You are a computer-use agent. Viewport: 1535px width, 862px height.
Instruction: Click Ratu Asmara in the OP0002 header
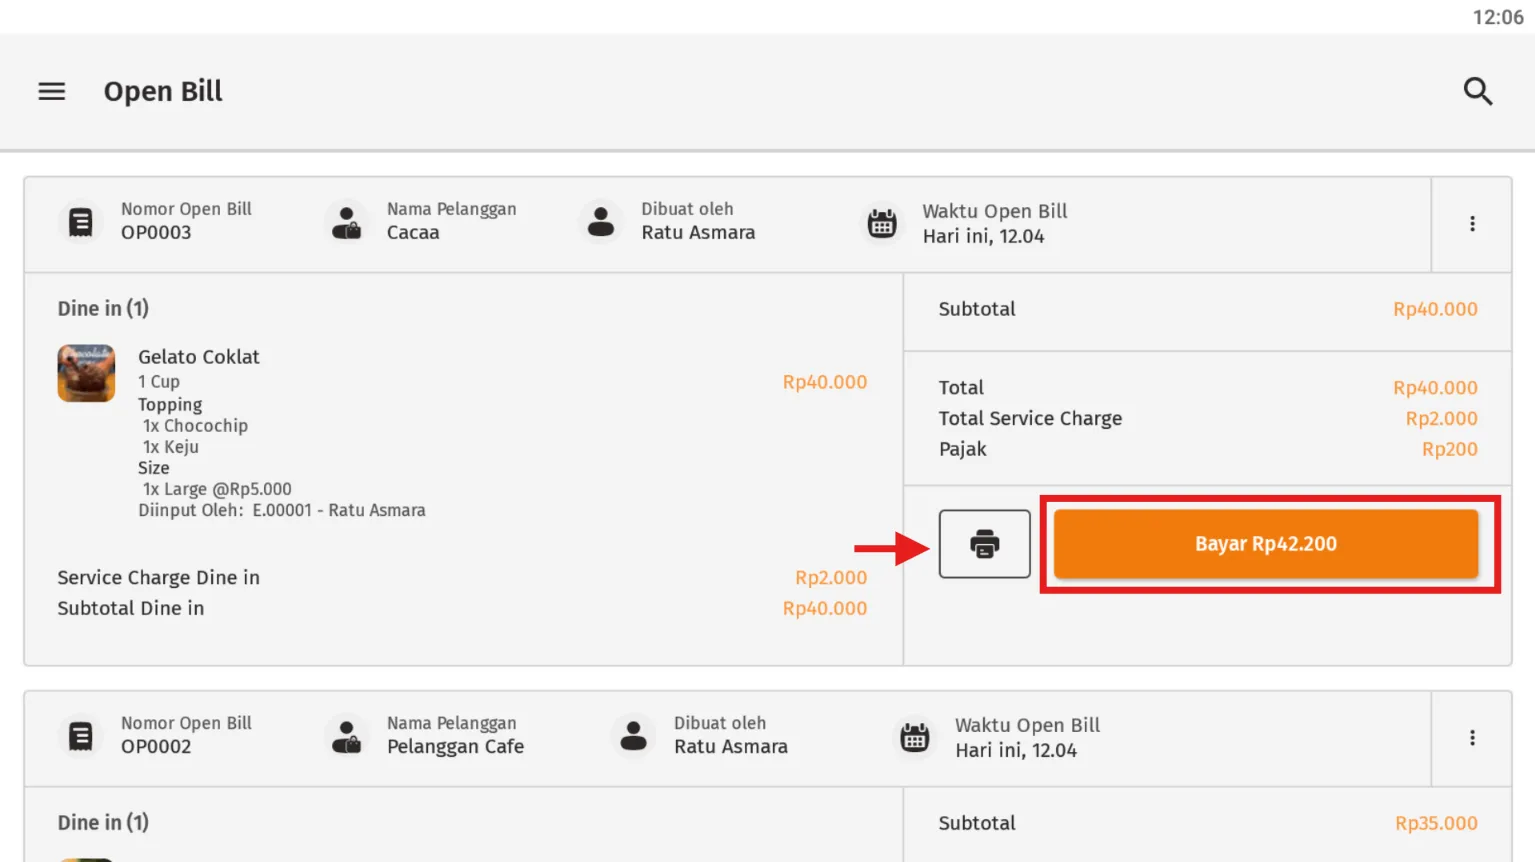tap(731, 747)
